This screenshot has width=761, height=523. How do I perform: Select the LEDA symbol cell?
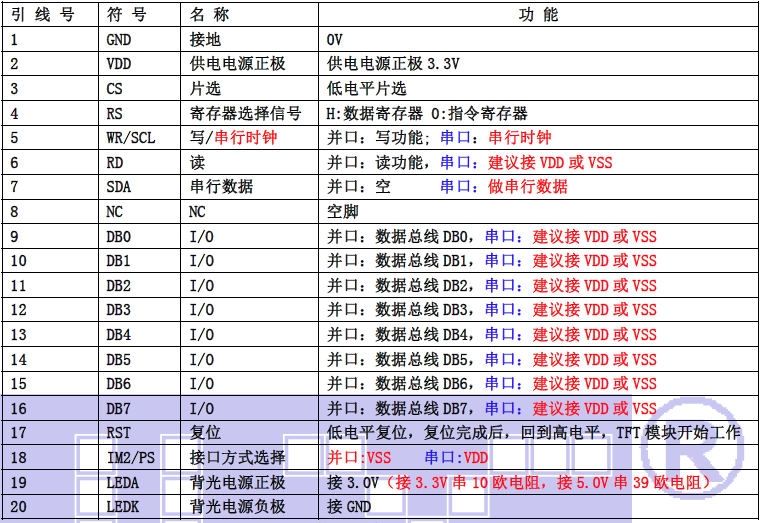click(x=122, y=482)
